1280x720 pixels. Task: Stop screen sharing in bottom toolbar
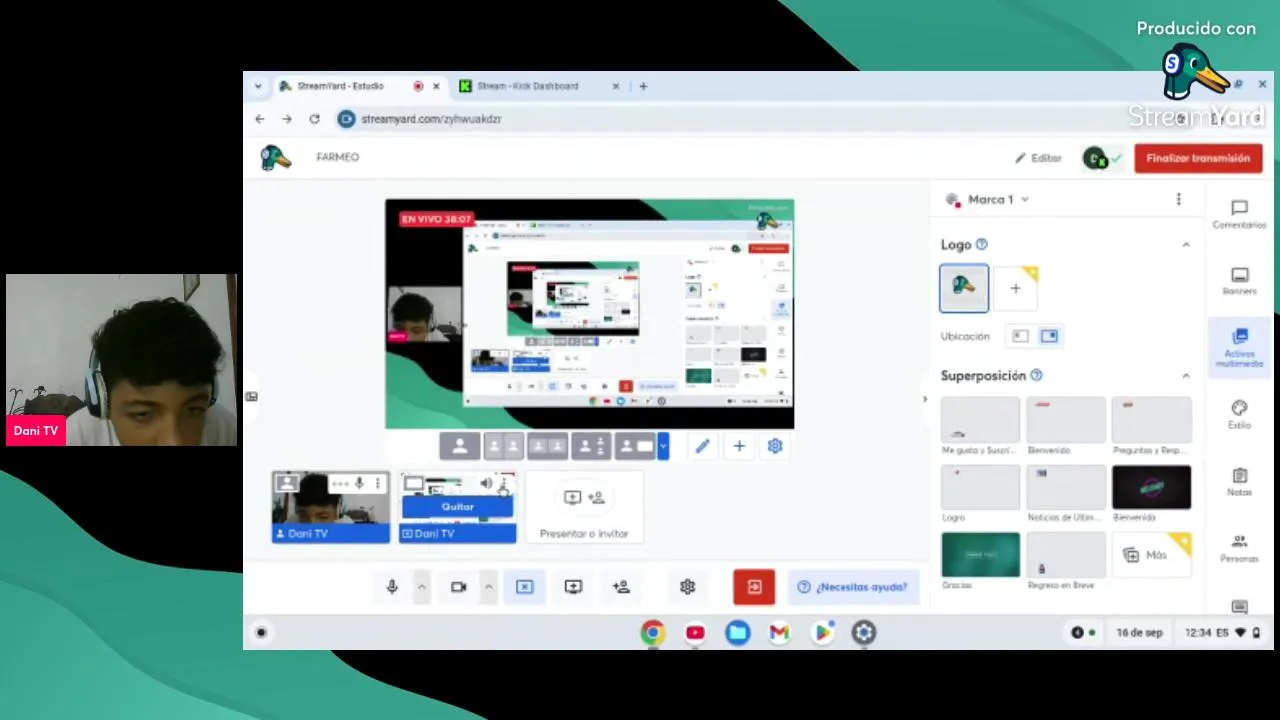point(525,587)
